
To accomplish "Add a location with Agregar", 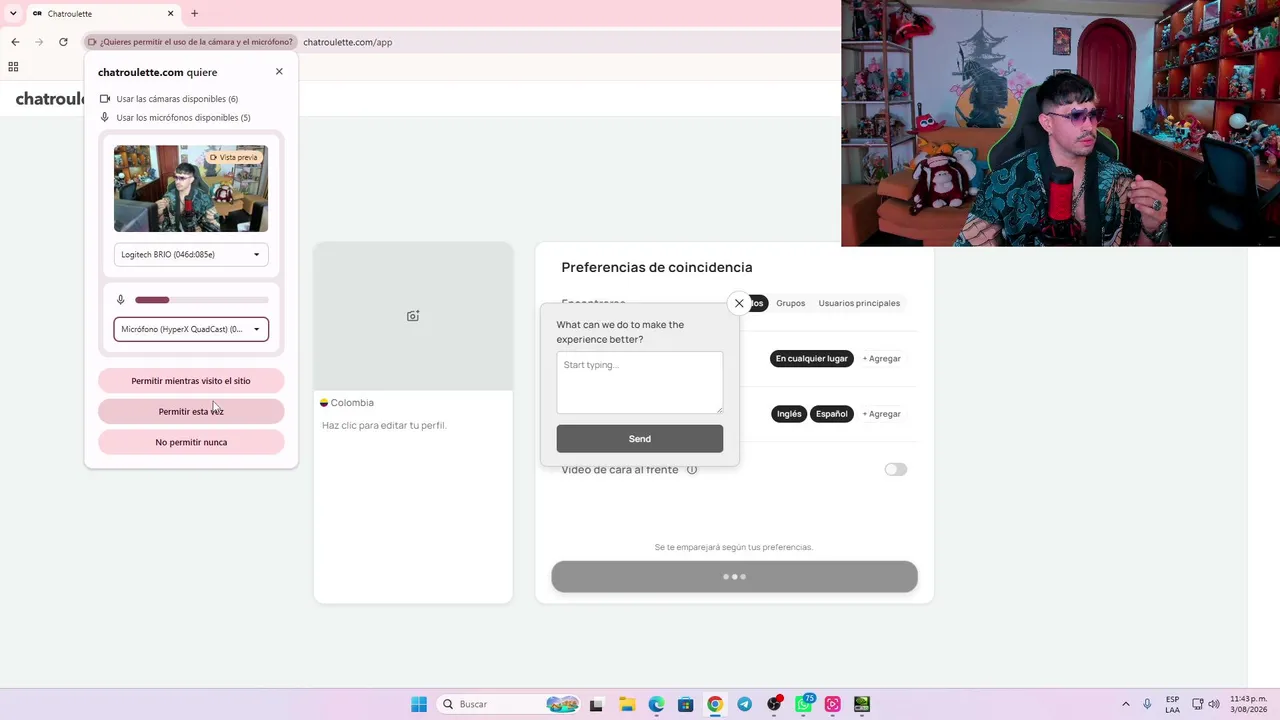I will click(881, 359).
